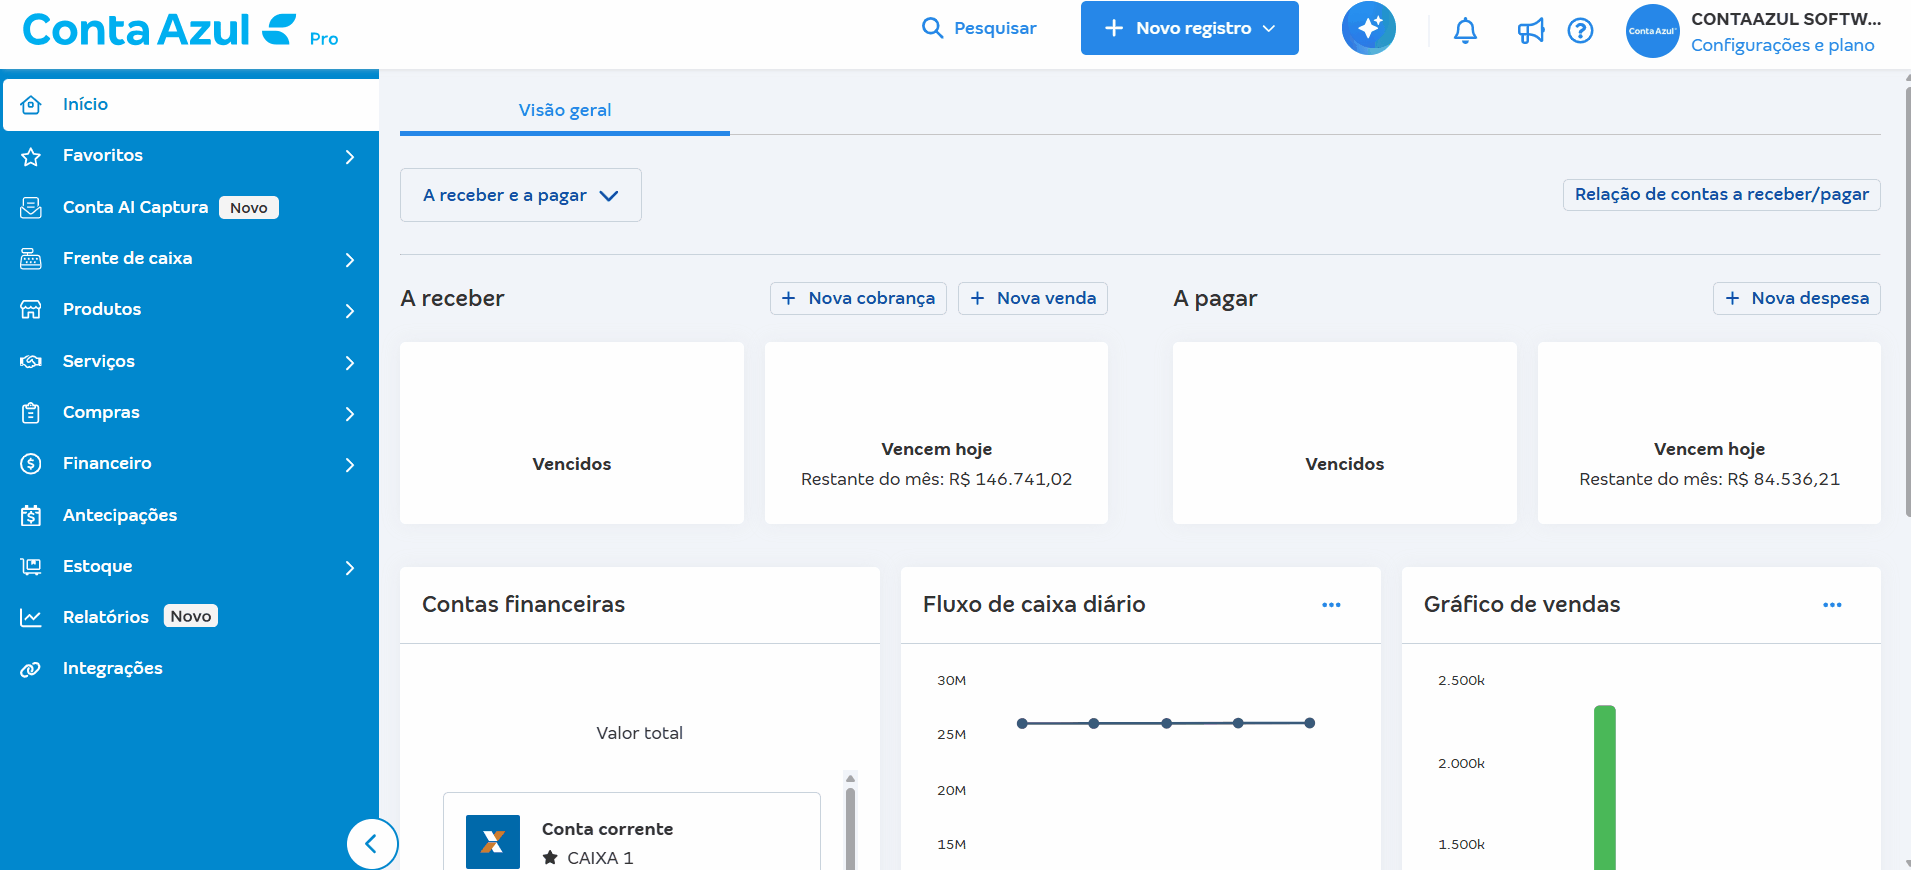The height and width of the screenshot is (870, 1911).
Task: Open announcements megaphone icon
Action: [1531, 31]
